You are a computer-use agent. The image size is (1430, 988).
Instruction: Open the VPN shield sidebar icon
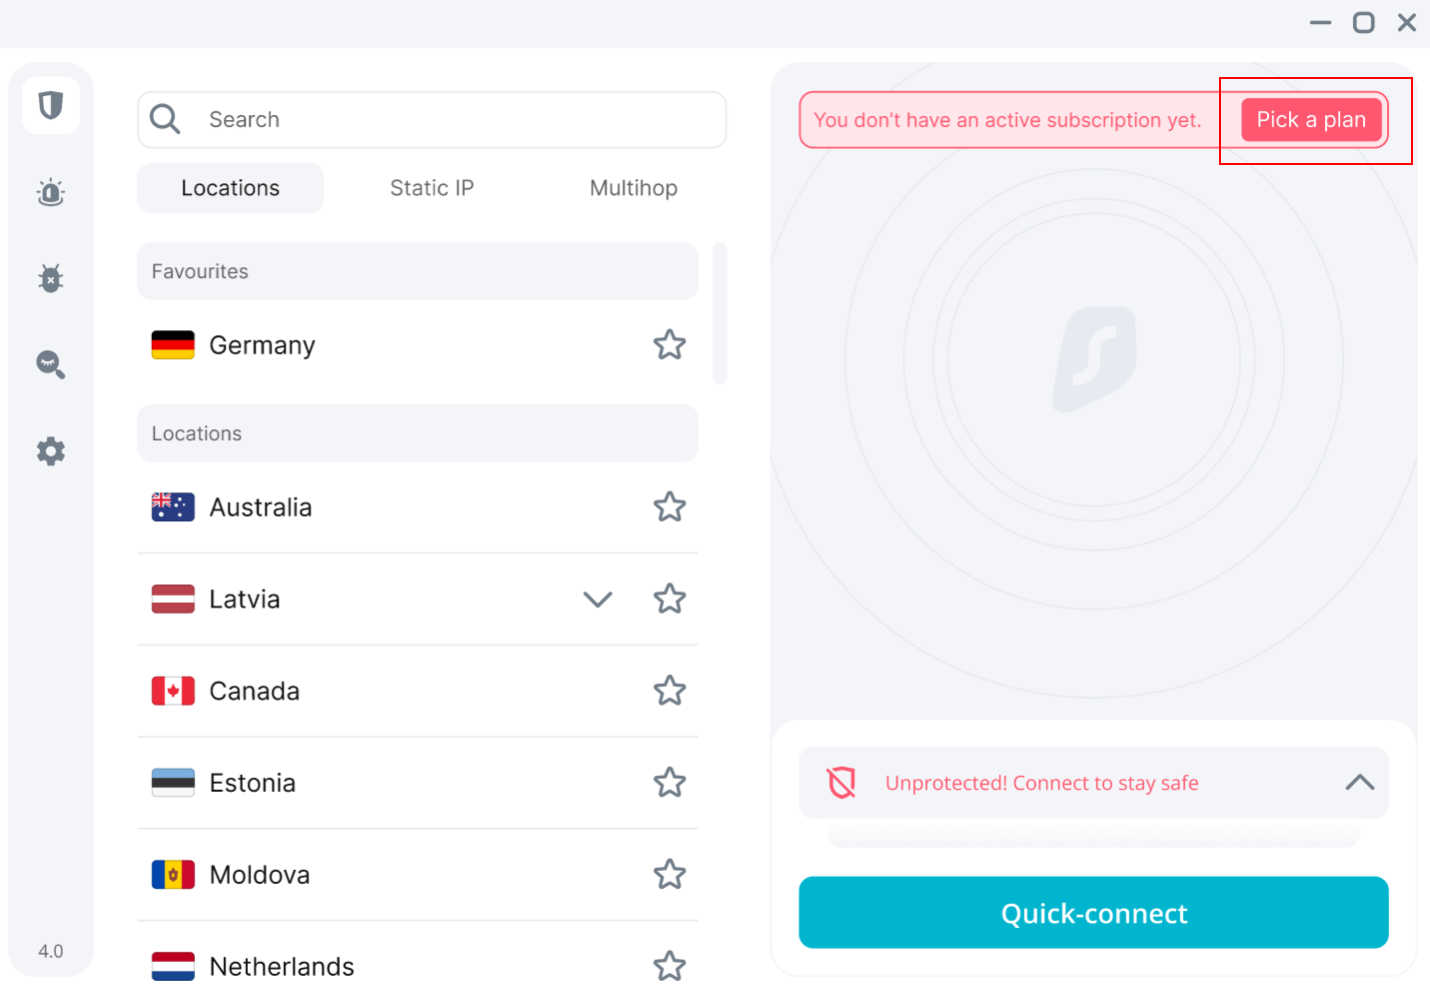coord(51,105)
